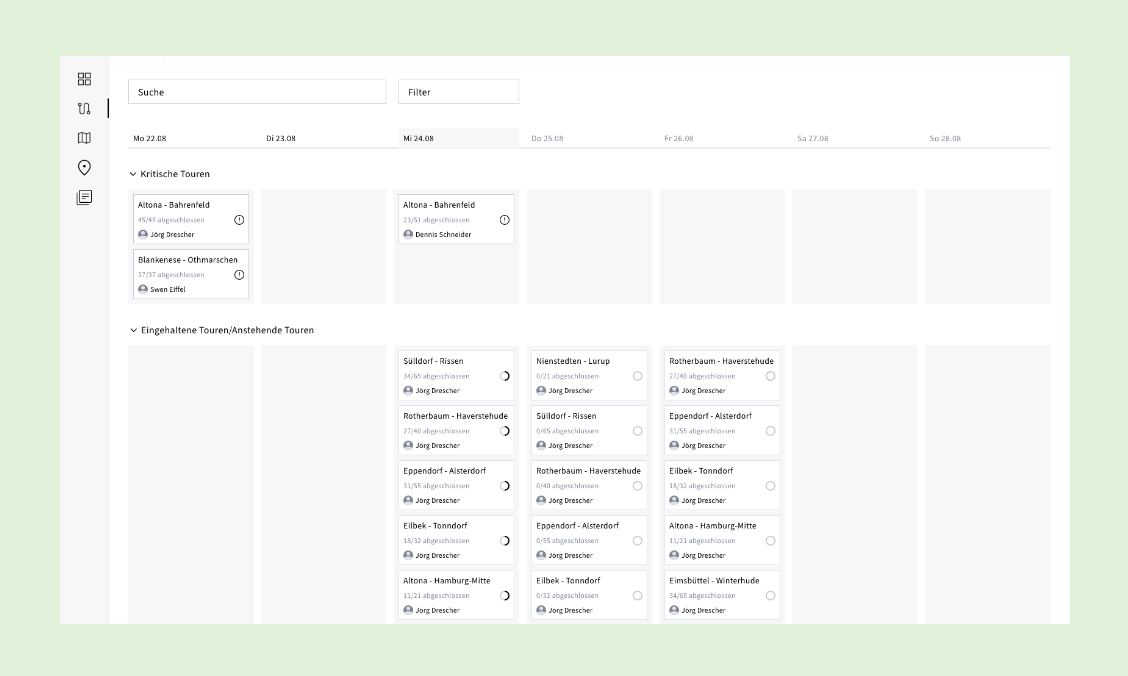
Task: Click the location pin icon in sidebar
Action: pyautogui.click(x=84, y=167)
